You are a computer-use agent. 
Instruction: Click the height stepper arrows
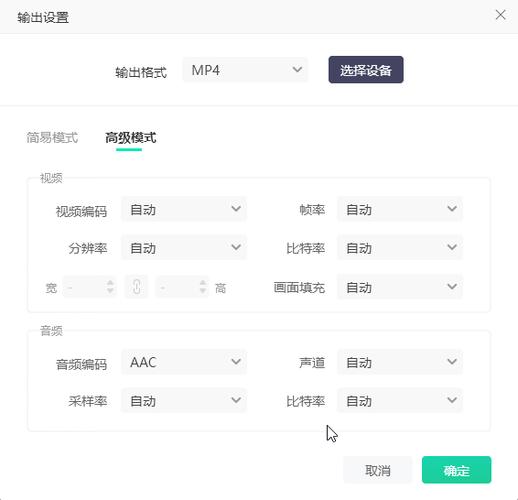(203, 287)
